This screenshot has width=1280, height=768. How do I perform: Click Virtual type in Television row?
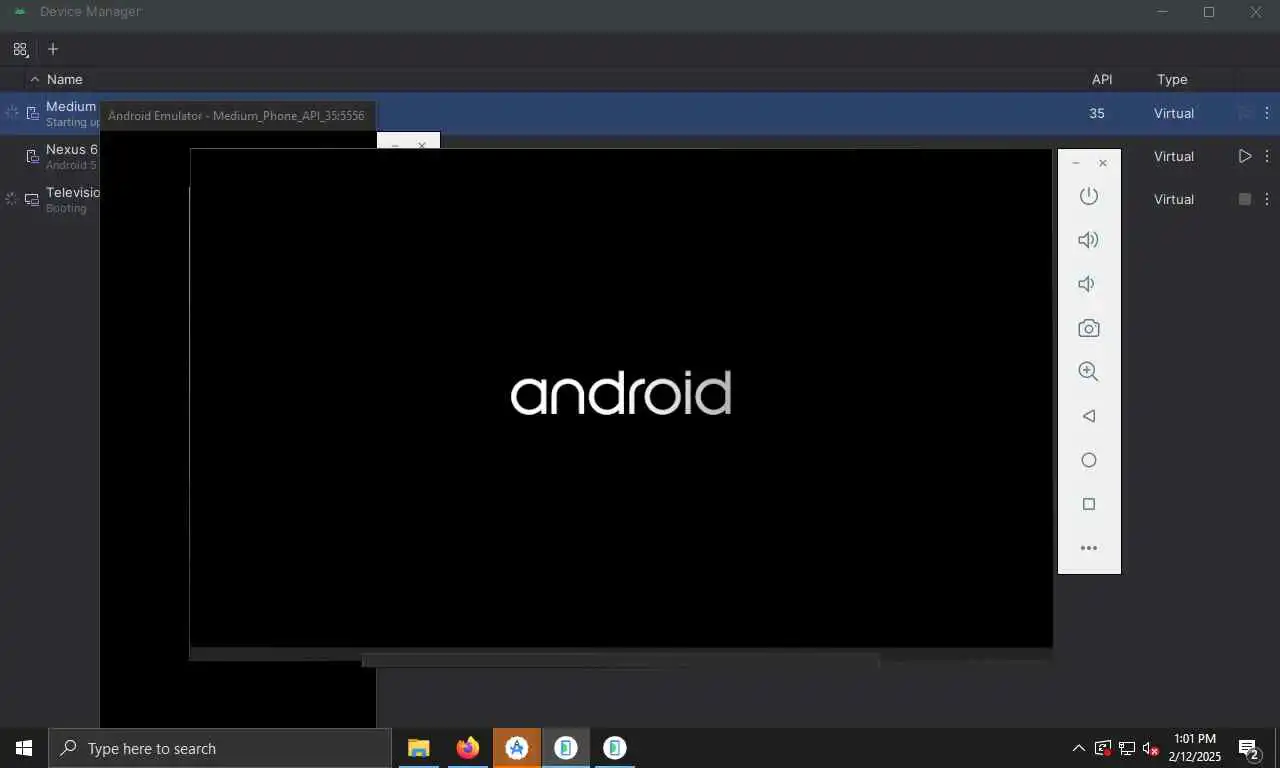(x=1174, y=199)
